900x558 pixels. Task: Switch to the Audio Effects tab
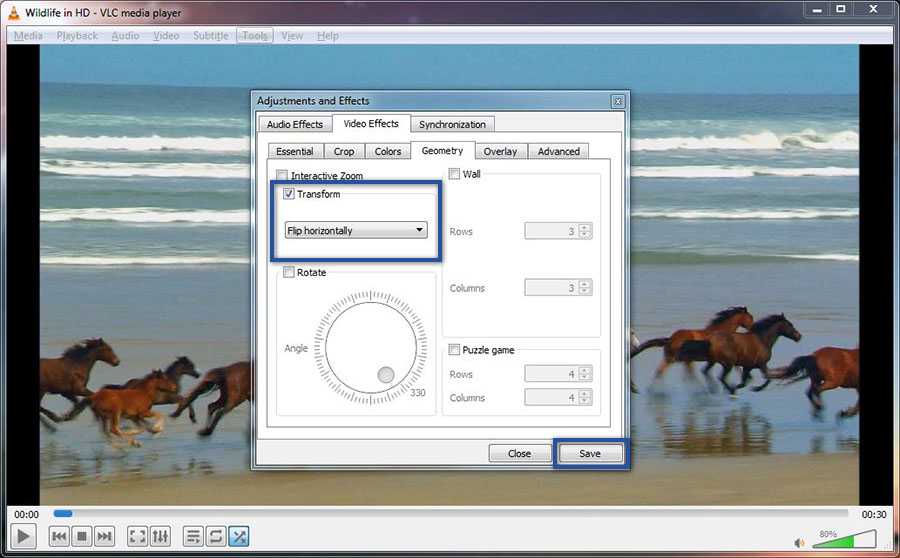pyautogui.click(x=294, y=124)
